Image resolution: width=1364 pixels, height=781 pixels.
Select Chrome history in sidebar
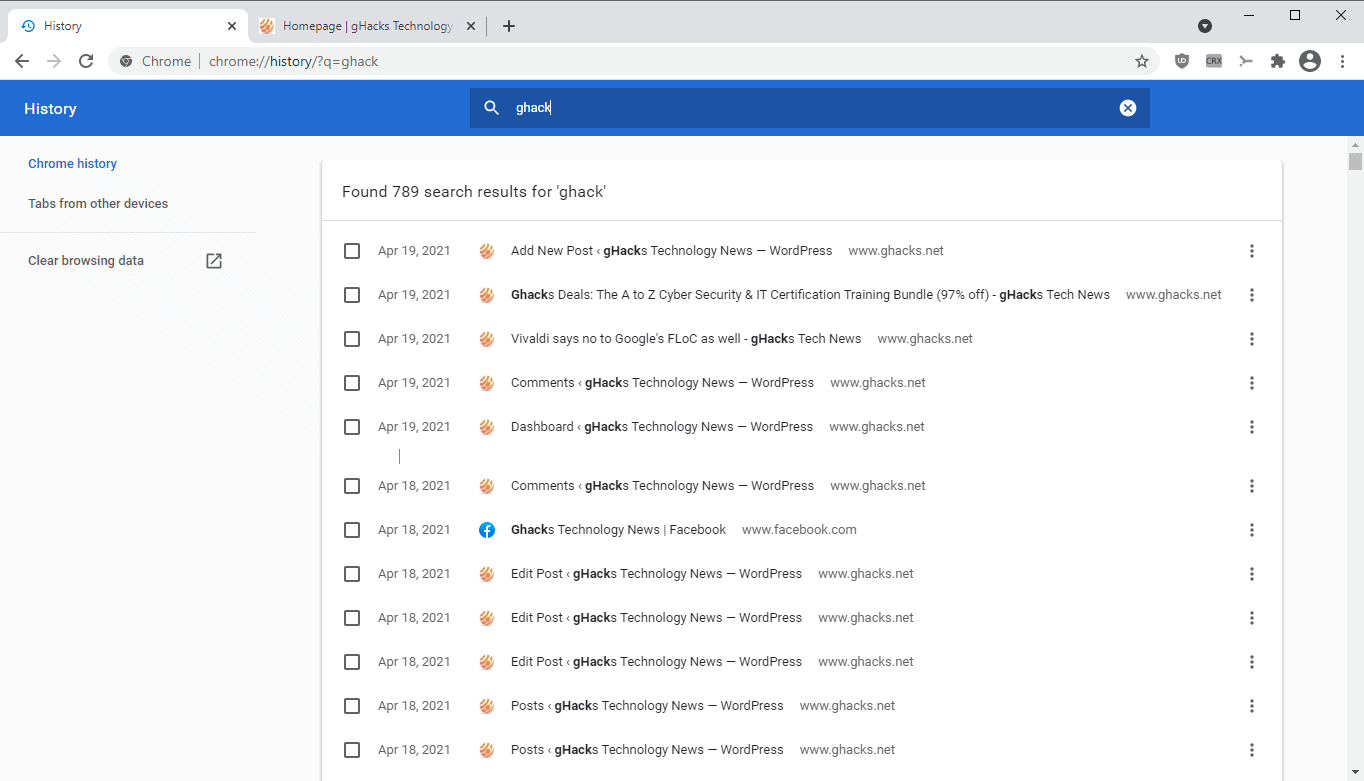coord(72,163)
